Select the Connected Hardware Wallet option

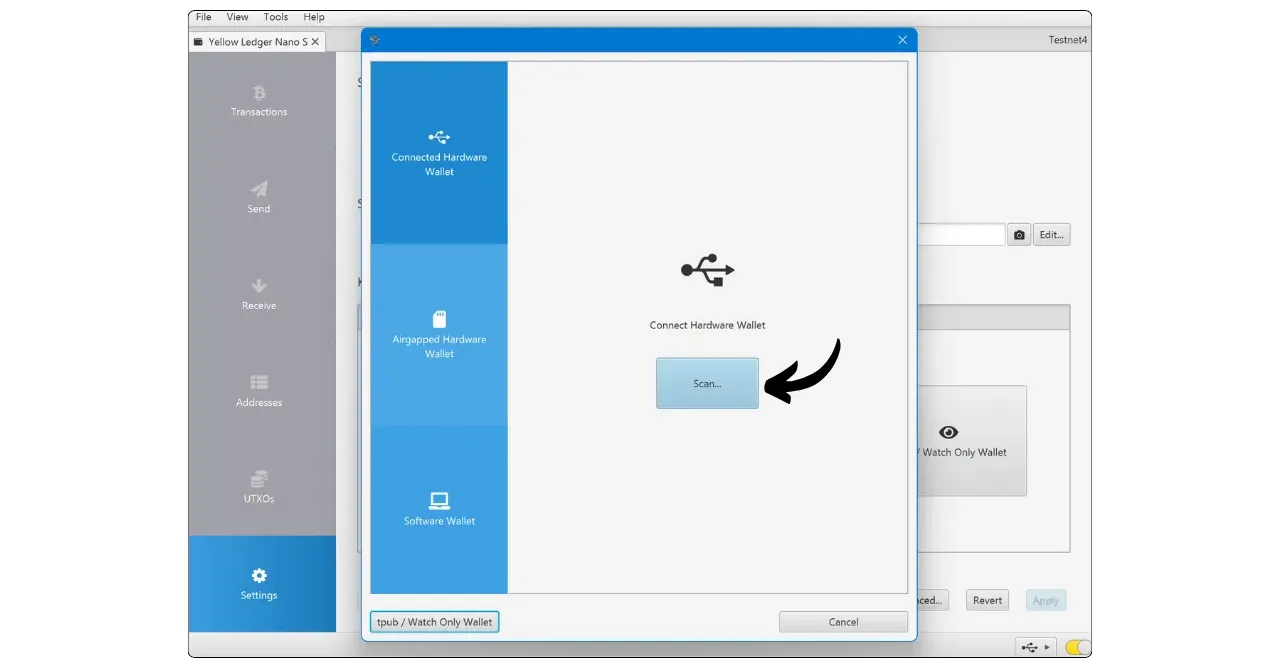439,153
